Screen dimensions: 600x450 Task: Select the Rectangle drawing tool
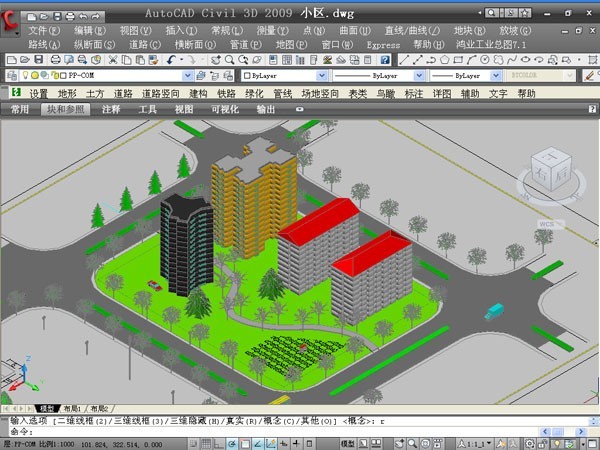pyautogui.click(x=458, y=60)
